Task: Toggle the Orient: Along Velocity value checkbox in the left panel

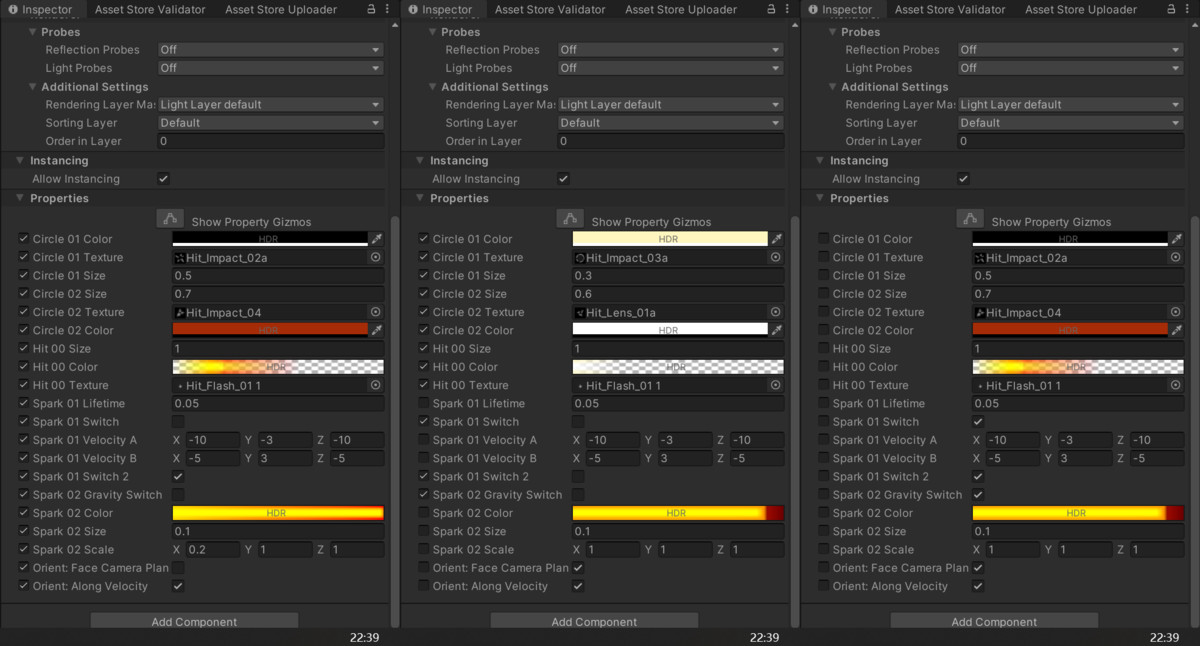Action: click(x=178, y=586)
